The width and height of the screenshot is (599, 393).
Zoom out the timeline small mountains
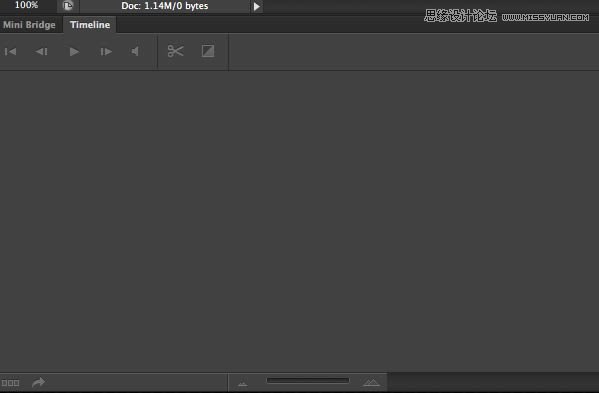coord(243,383)
